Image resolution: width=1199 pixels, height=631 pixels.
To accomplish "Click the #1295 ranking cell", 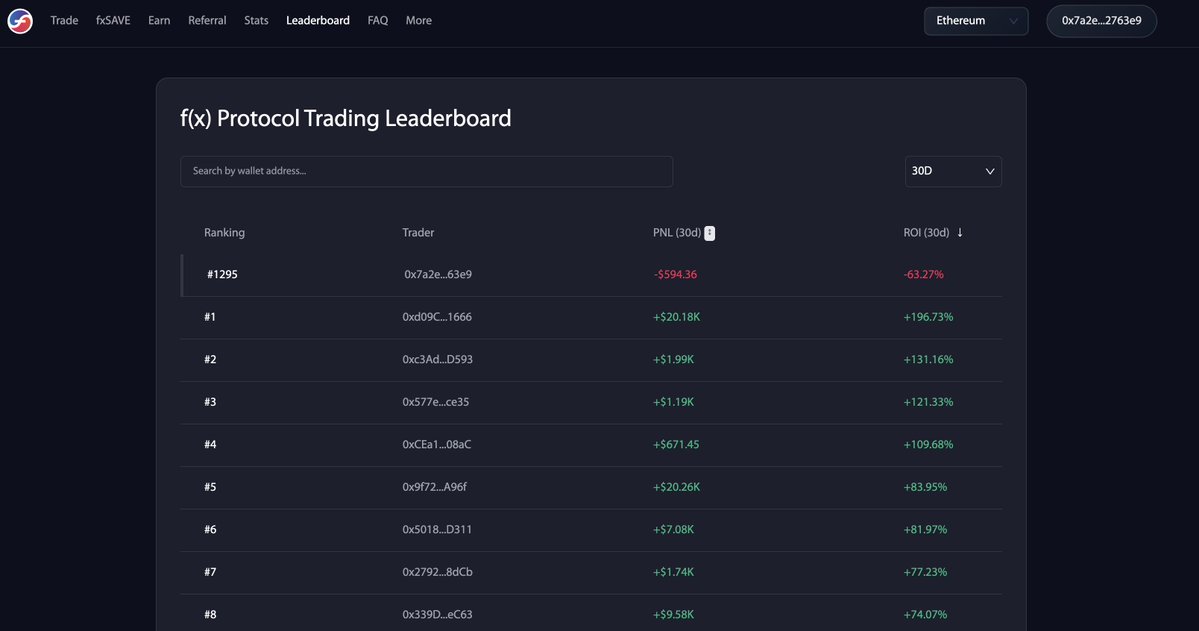I will coord(223,275).
